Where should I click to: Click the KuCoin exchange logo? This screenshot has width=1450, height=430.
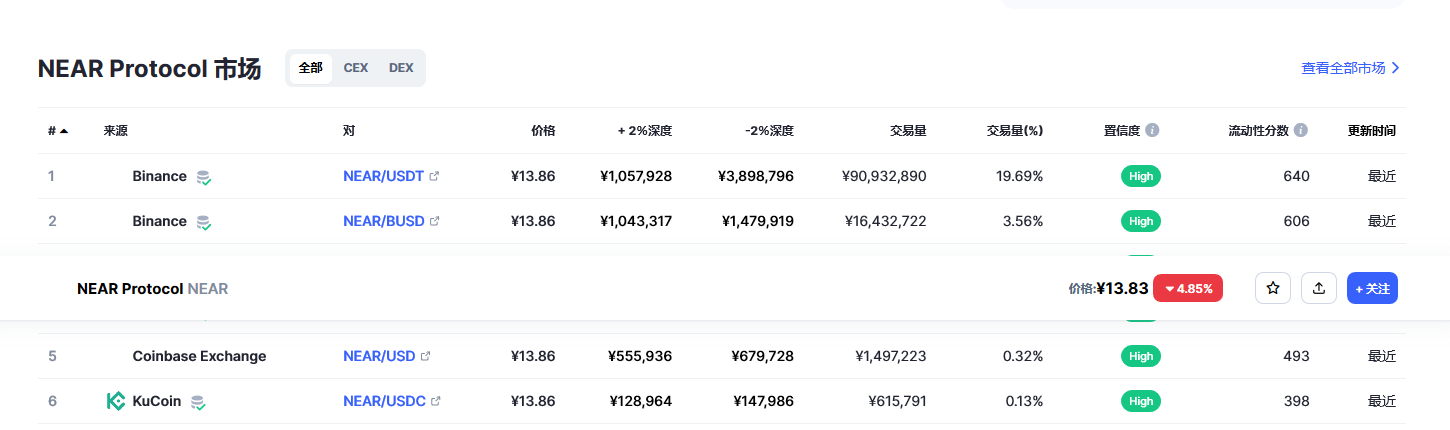(116, 401)
